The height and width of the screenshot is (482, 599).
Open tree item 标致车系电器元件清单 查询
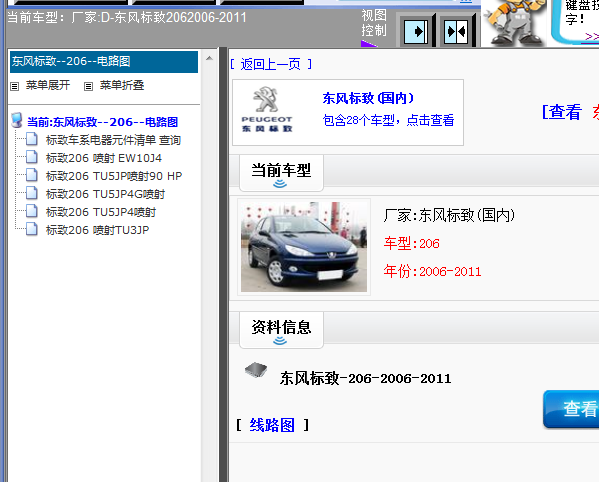[113, 140]
